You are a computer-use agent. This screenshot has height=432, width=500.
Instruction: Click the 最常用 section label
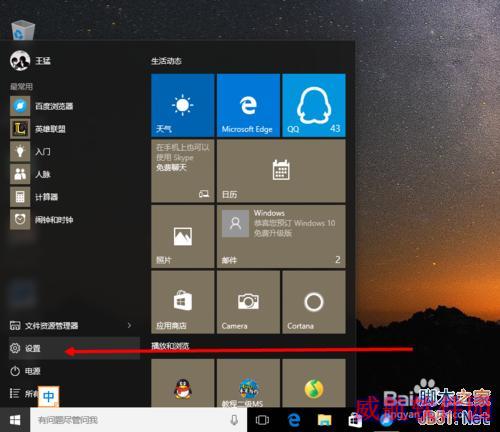coord(21,87)
